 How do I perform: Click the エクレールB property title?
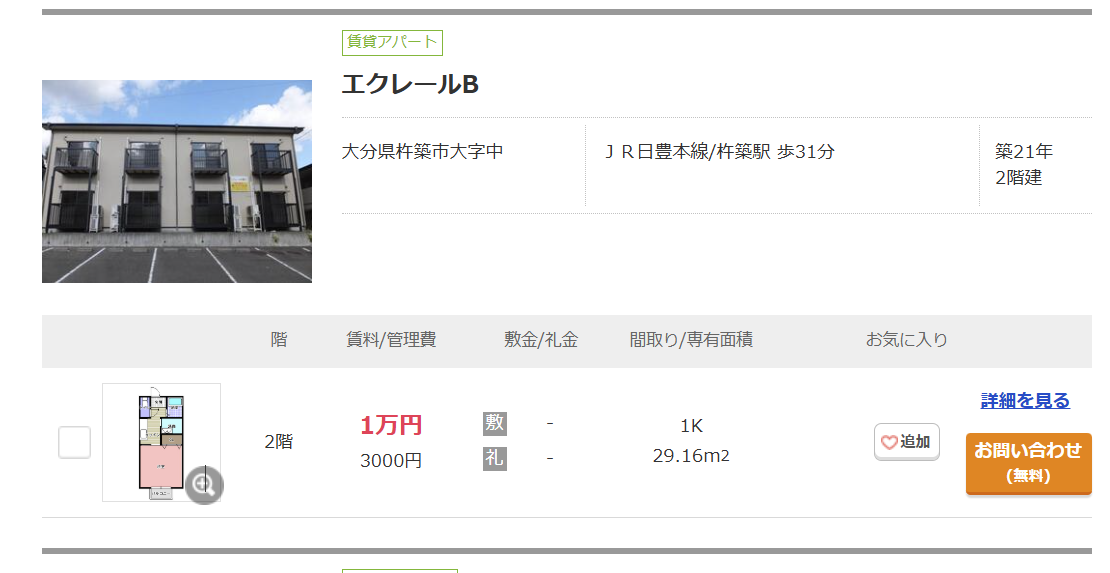point(410,85)
